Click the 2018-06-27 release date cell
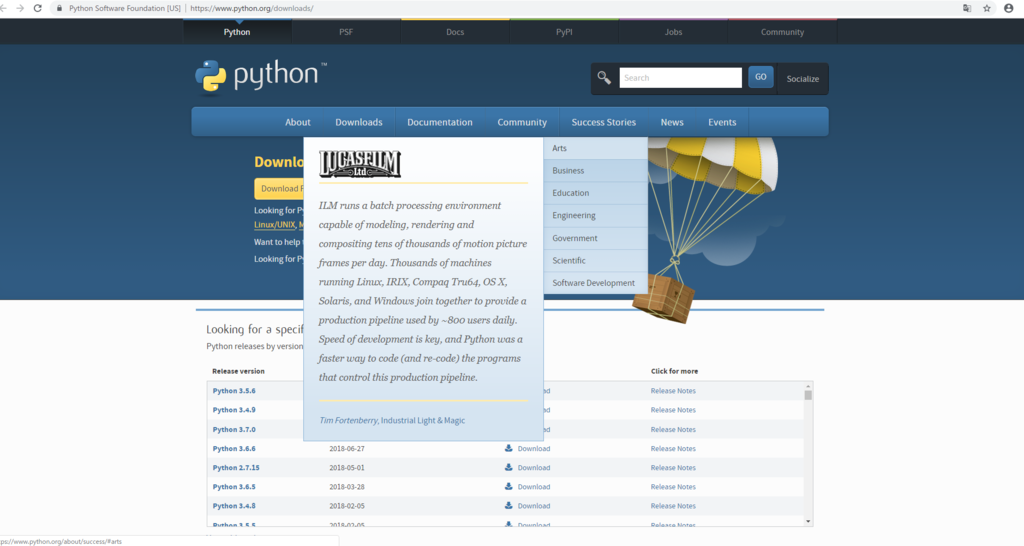Screen dimensions: 1024x546 [x=347, y=449]
